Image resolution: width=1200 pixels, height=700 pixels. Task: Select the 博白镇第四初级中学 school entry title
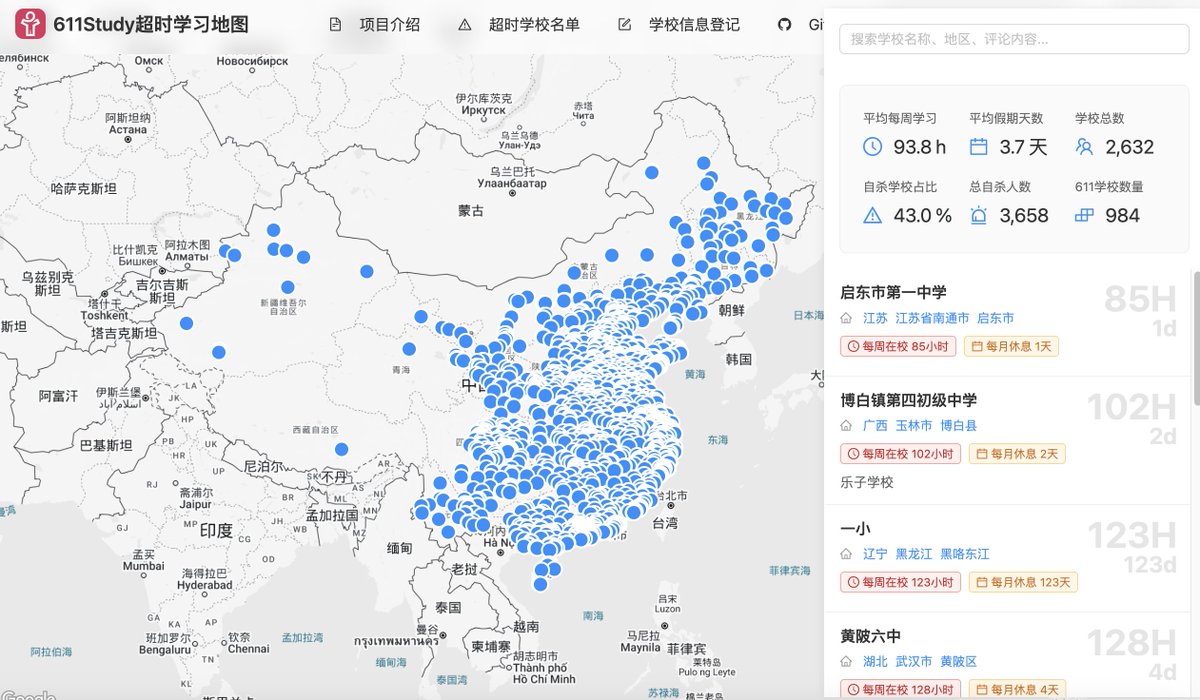coord(909,400)
